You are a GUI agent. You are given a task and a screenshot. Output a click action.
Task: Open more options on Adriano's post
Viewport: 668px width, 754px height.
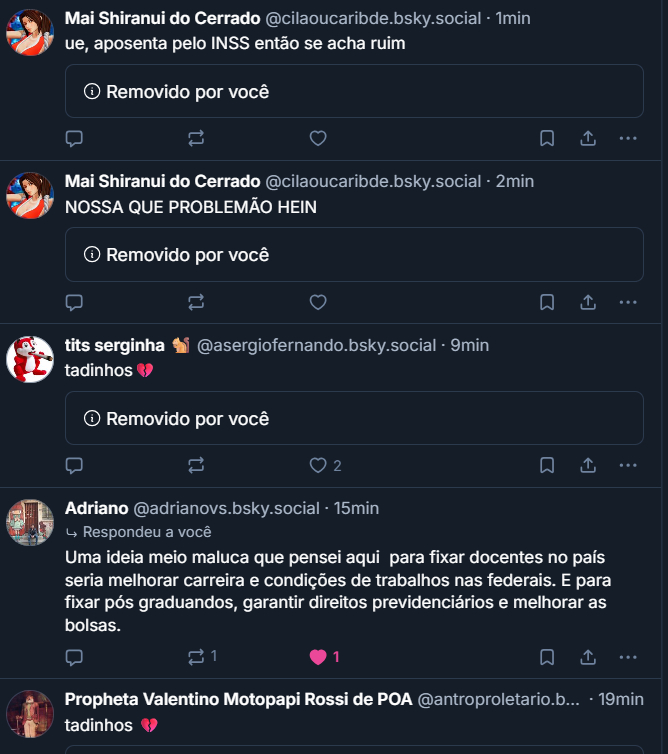(x=628, y=657)
